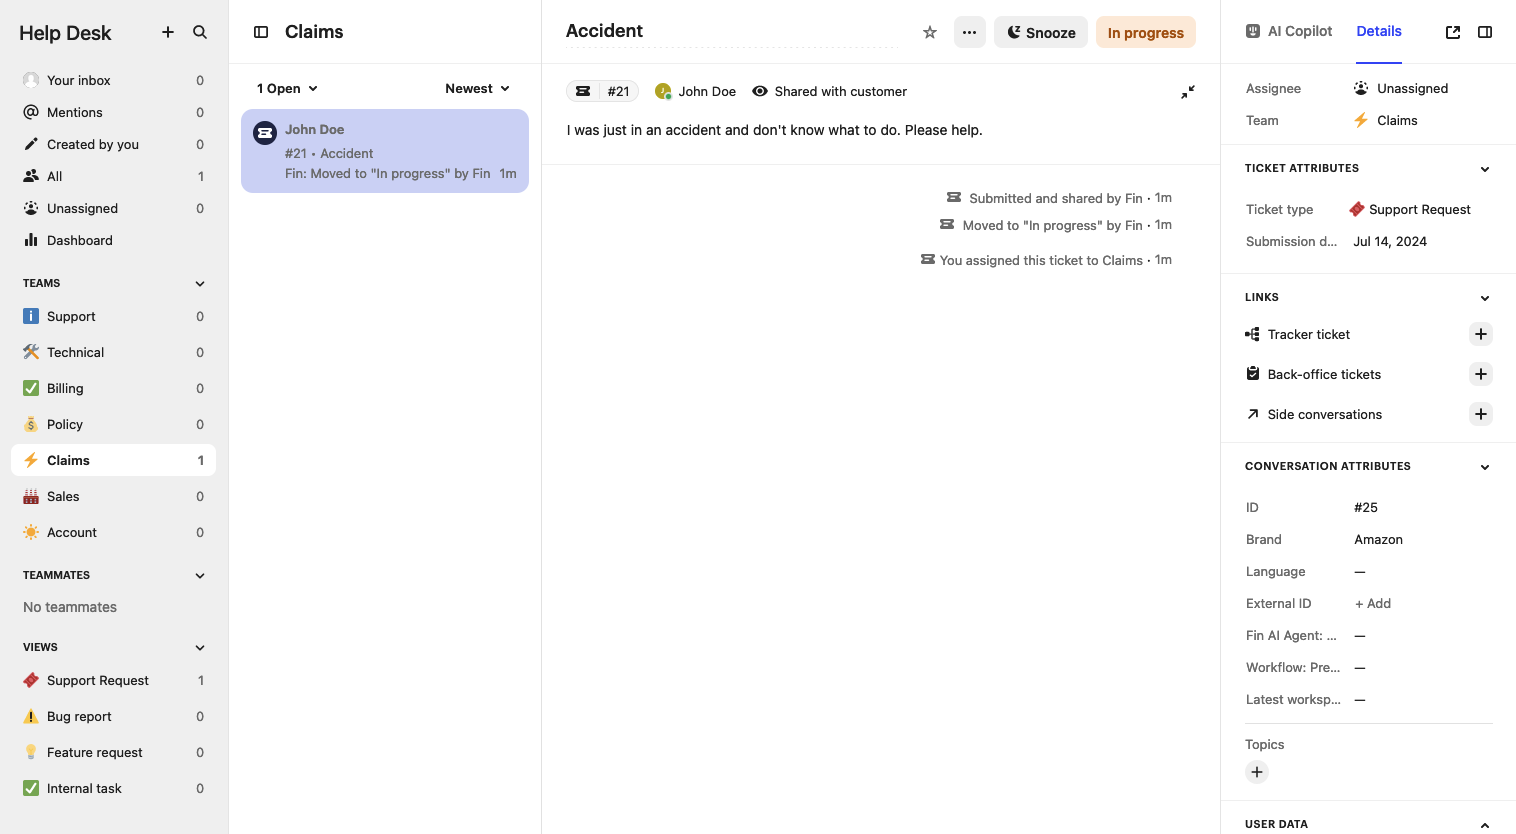Collapse the ticket message with arrows icon

click(x=1188, y=92)
